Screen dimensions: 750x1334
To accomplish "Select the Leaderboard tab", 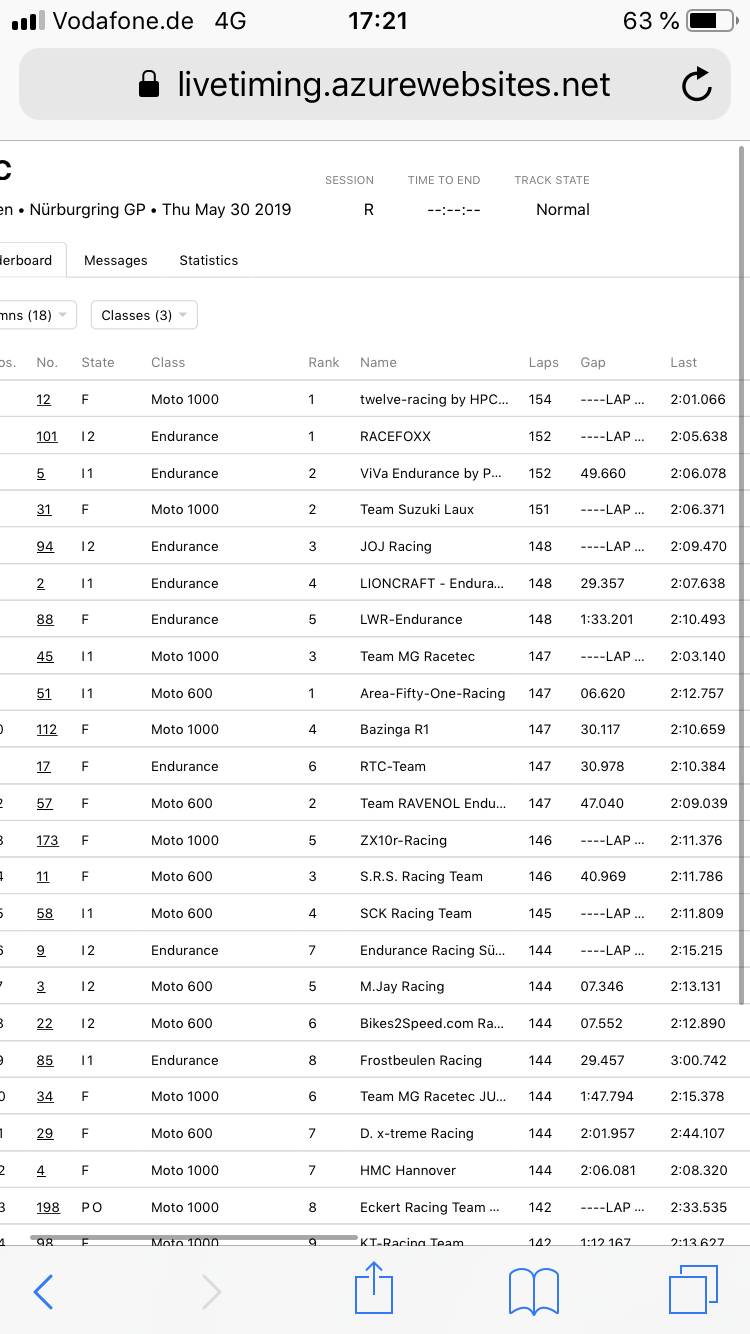I will pos(28,260).
